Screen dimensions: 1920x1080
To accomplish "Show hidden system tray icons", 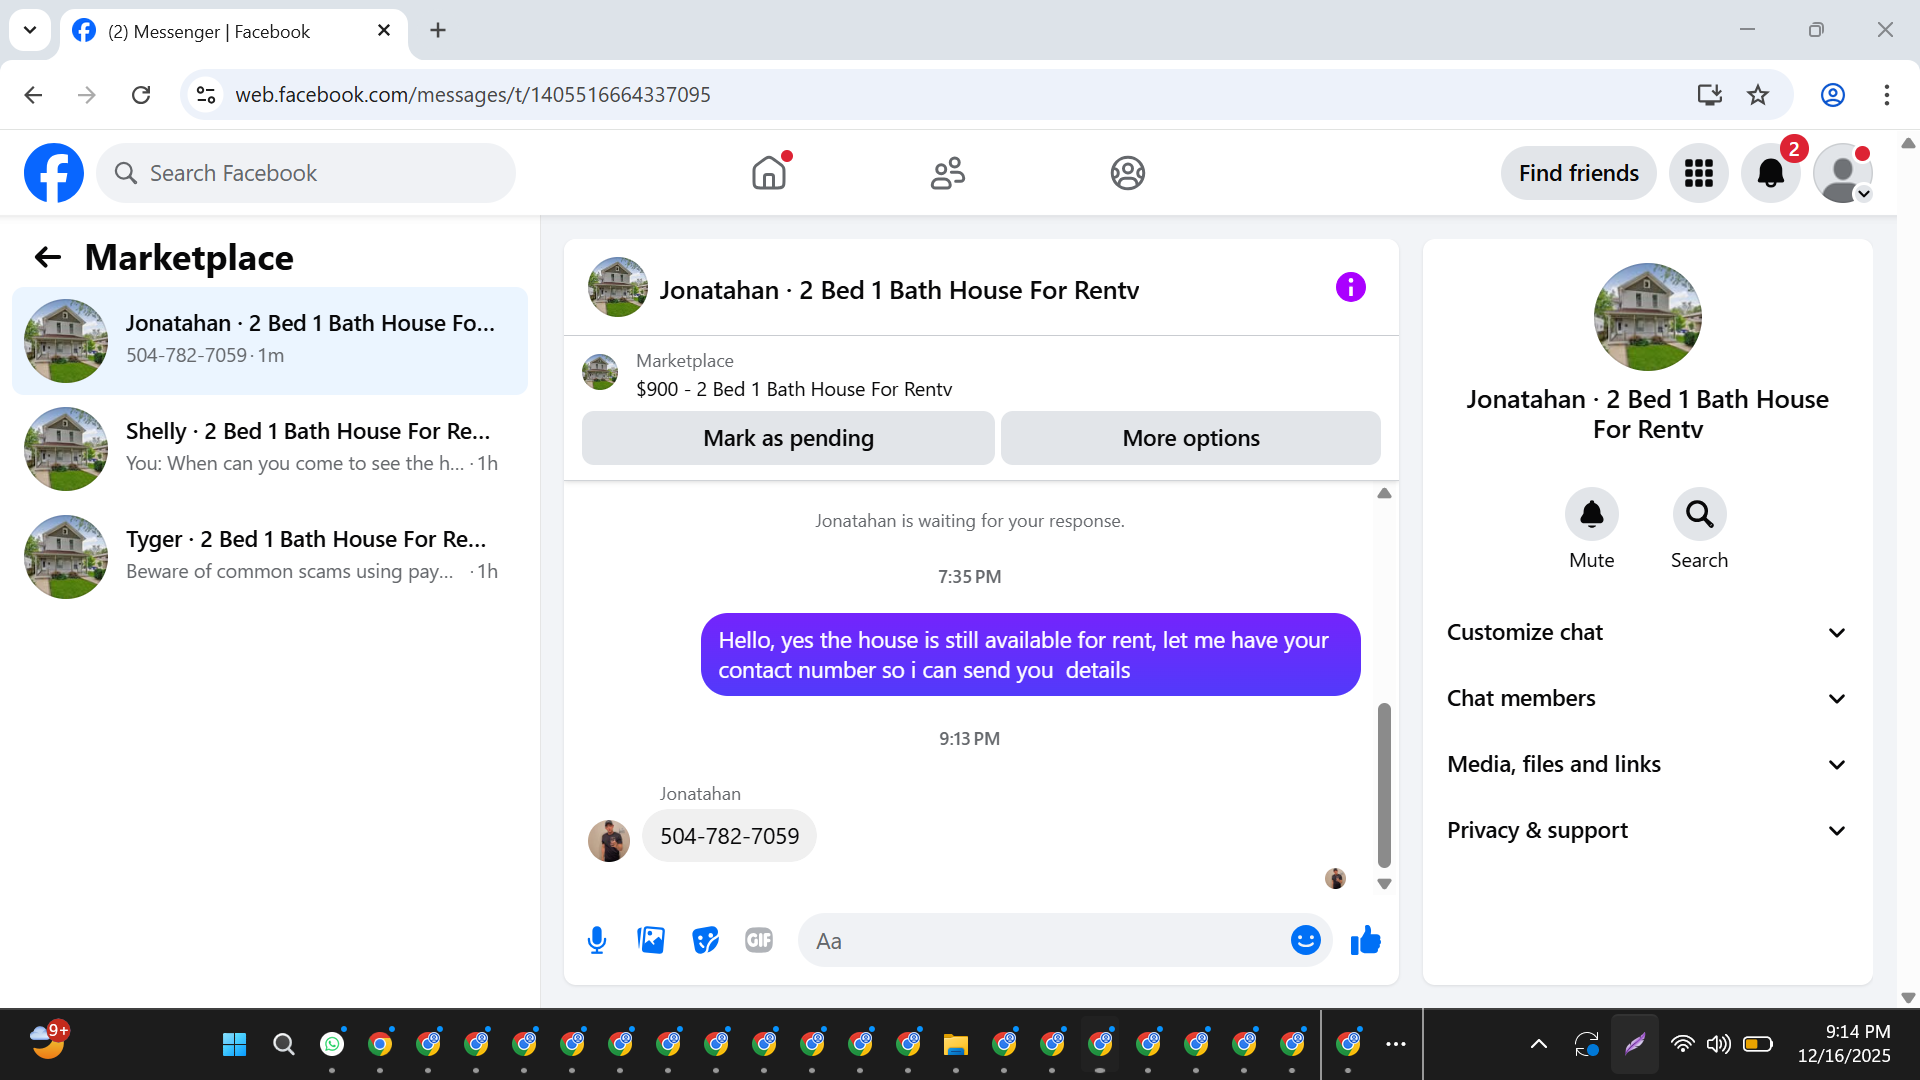I will pos(1539,1044).
